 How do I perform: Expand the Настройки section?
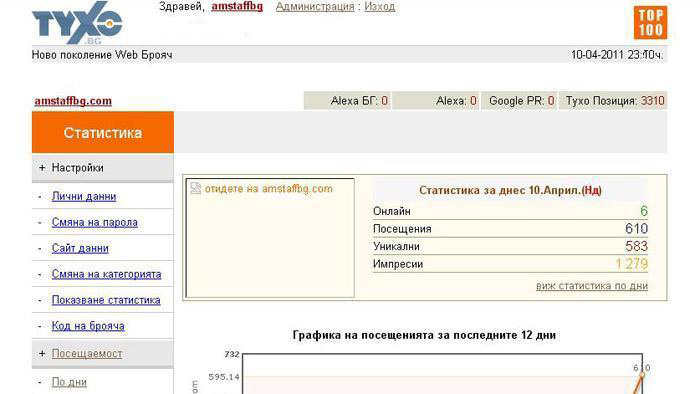click(x=103, y=168)
